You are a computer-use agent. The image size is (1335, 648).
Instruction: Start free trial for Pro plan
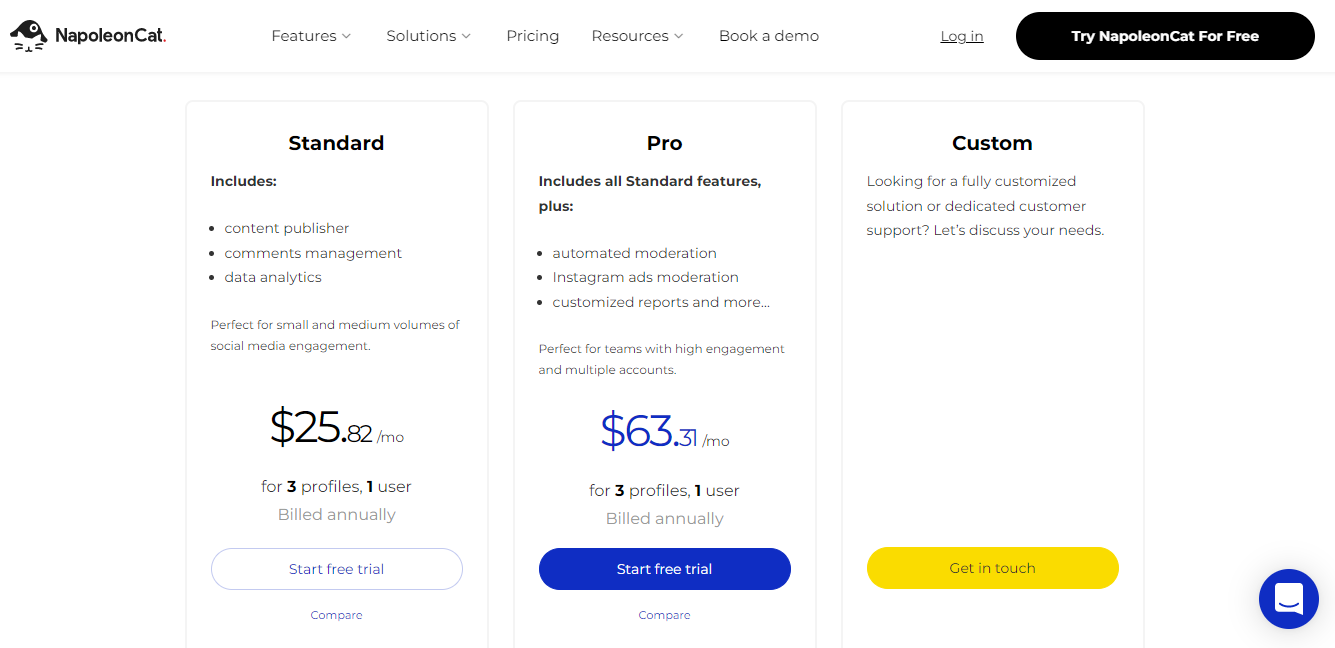click(x=664, y=569)
